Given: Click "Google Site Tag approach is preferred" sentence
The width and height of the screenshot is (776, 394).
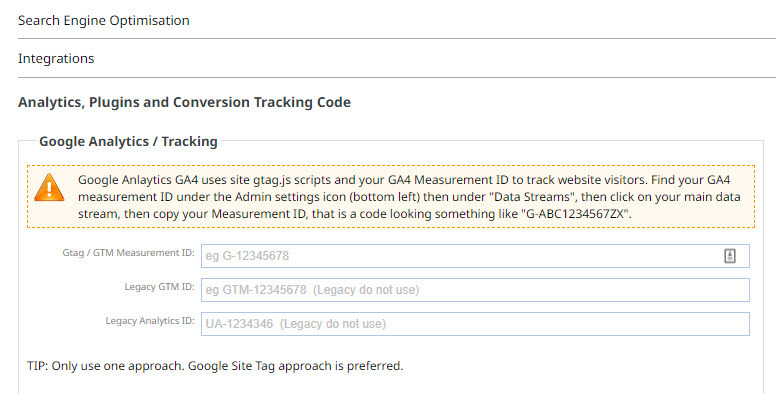Looking at the screenshot, I should [295, 366].
